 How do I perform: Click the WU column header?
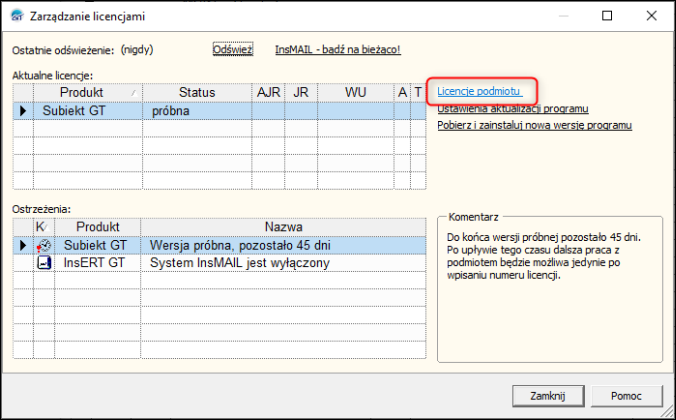(x=356, y=92)
